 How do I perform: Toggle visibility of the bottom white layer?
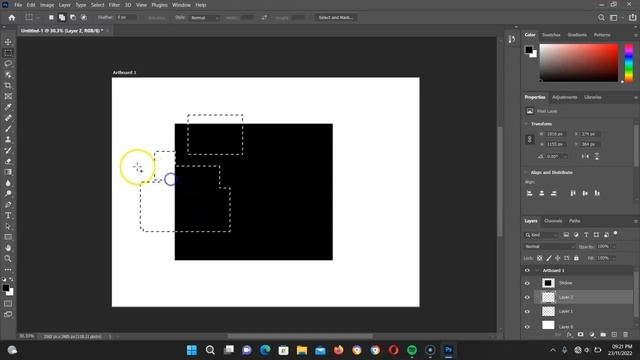527,326
